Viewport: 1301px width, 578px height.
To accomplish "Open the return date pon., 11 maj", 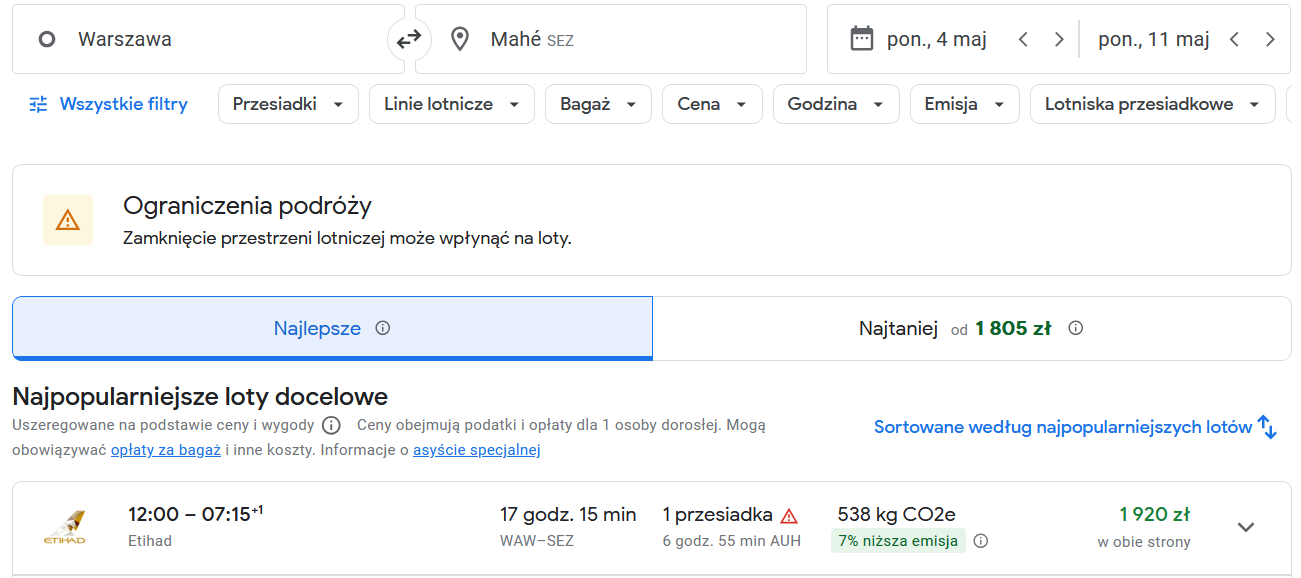I will tap(1154, 40).
